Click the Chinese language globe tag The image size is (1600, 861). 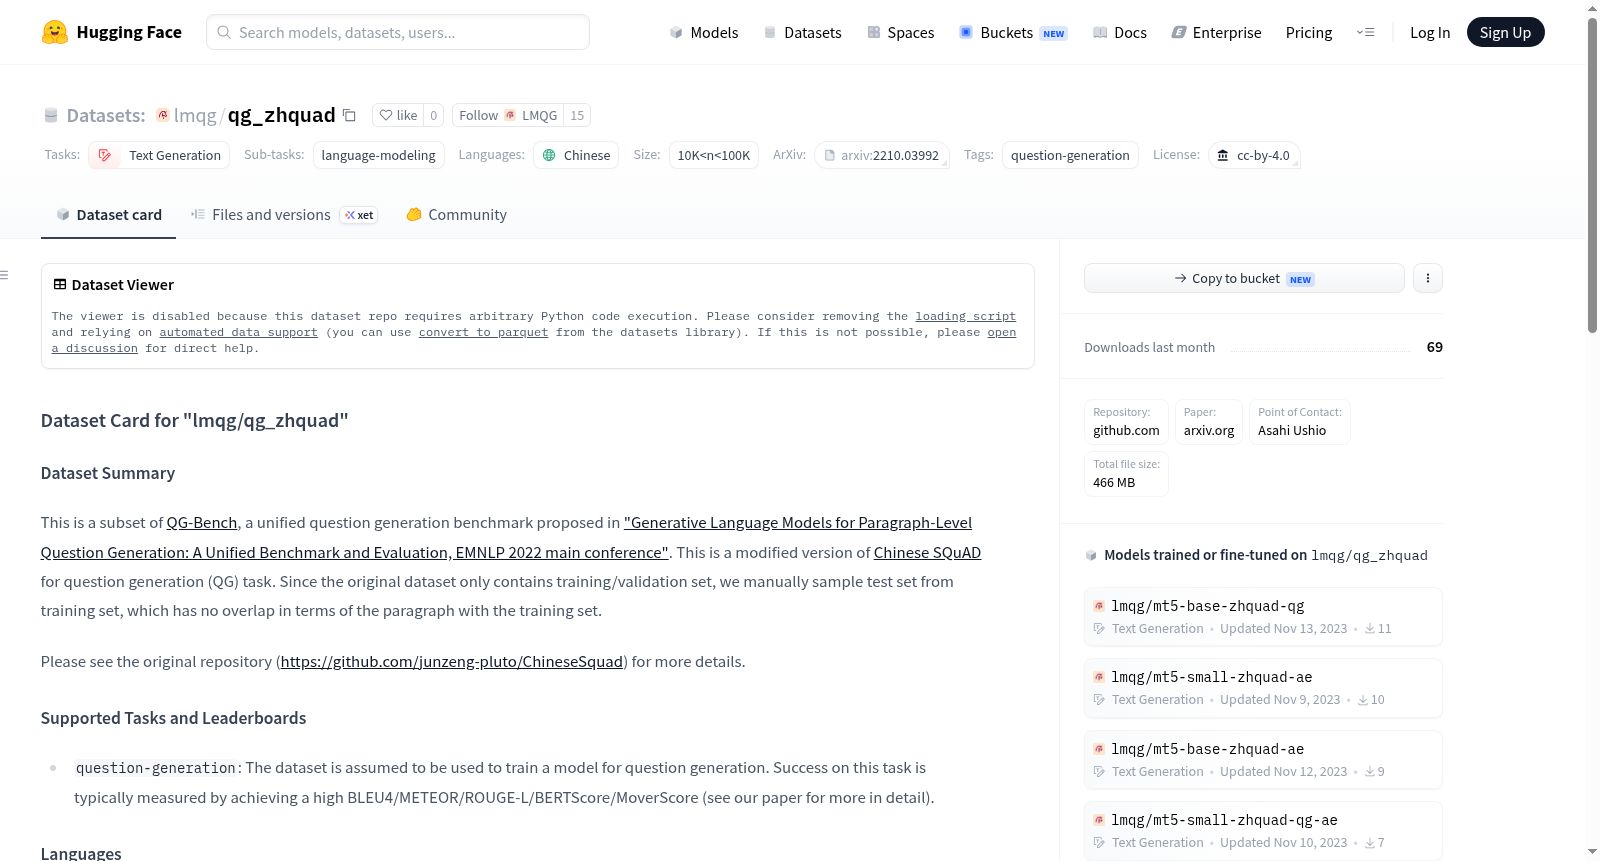click(576, 155)
